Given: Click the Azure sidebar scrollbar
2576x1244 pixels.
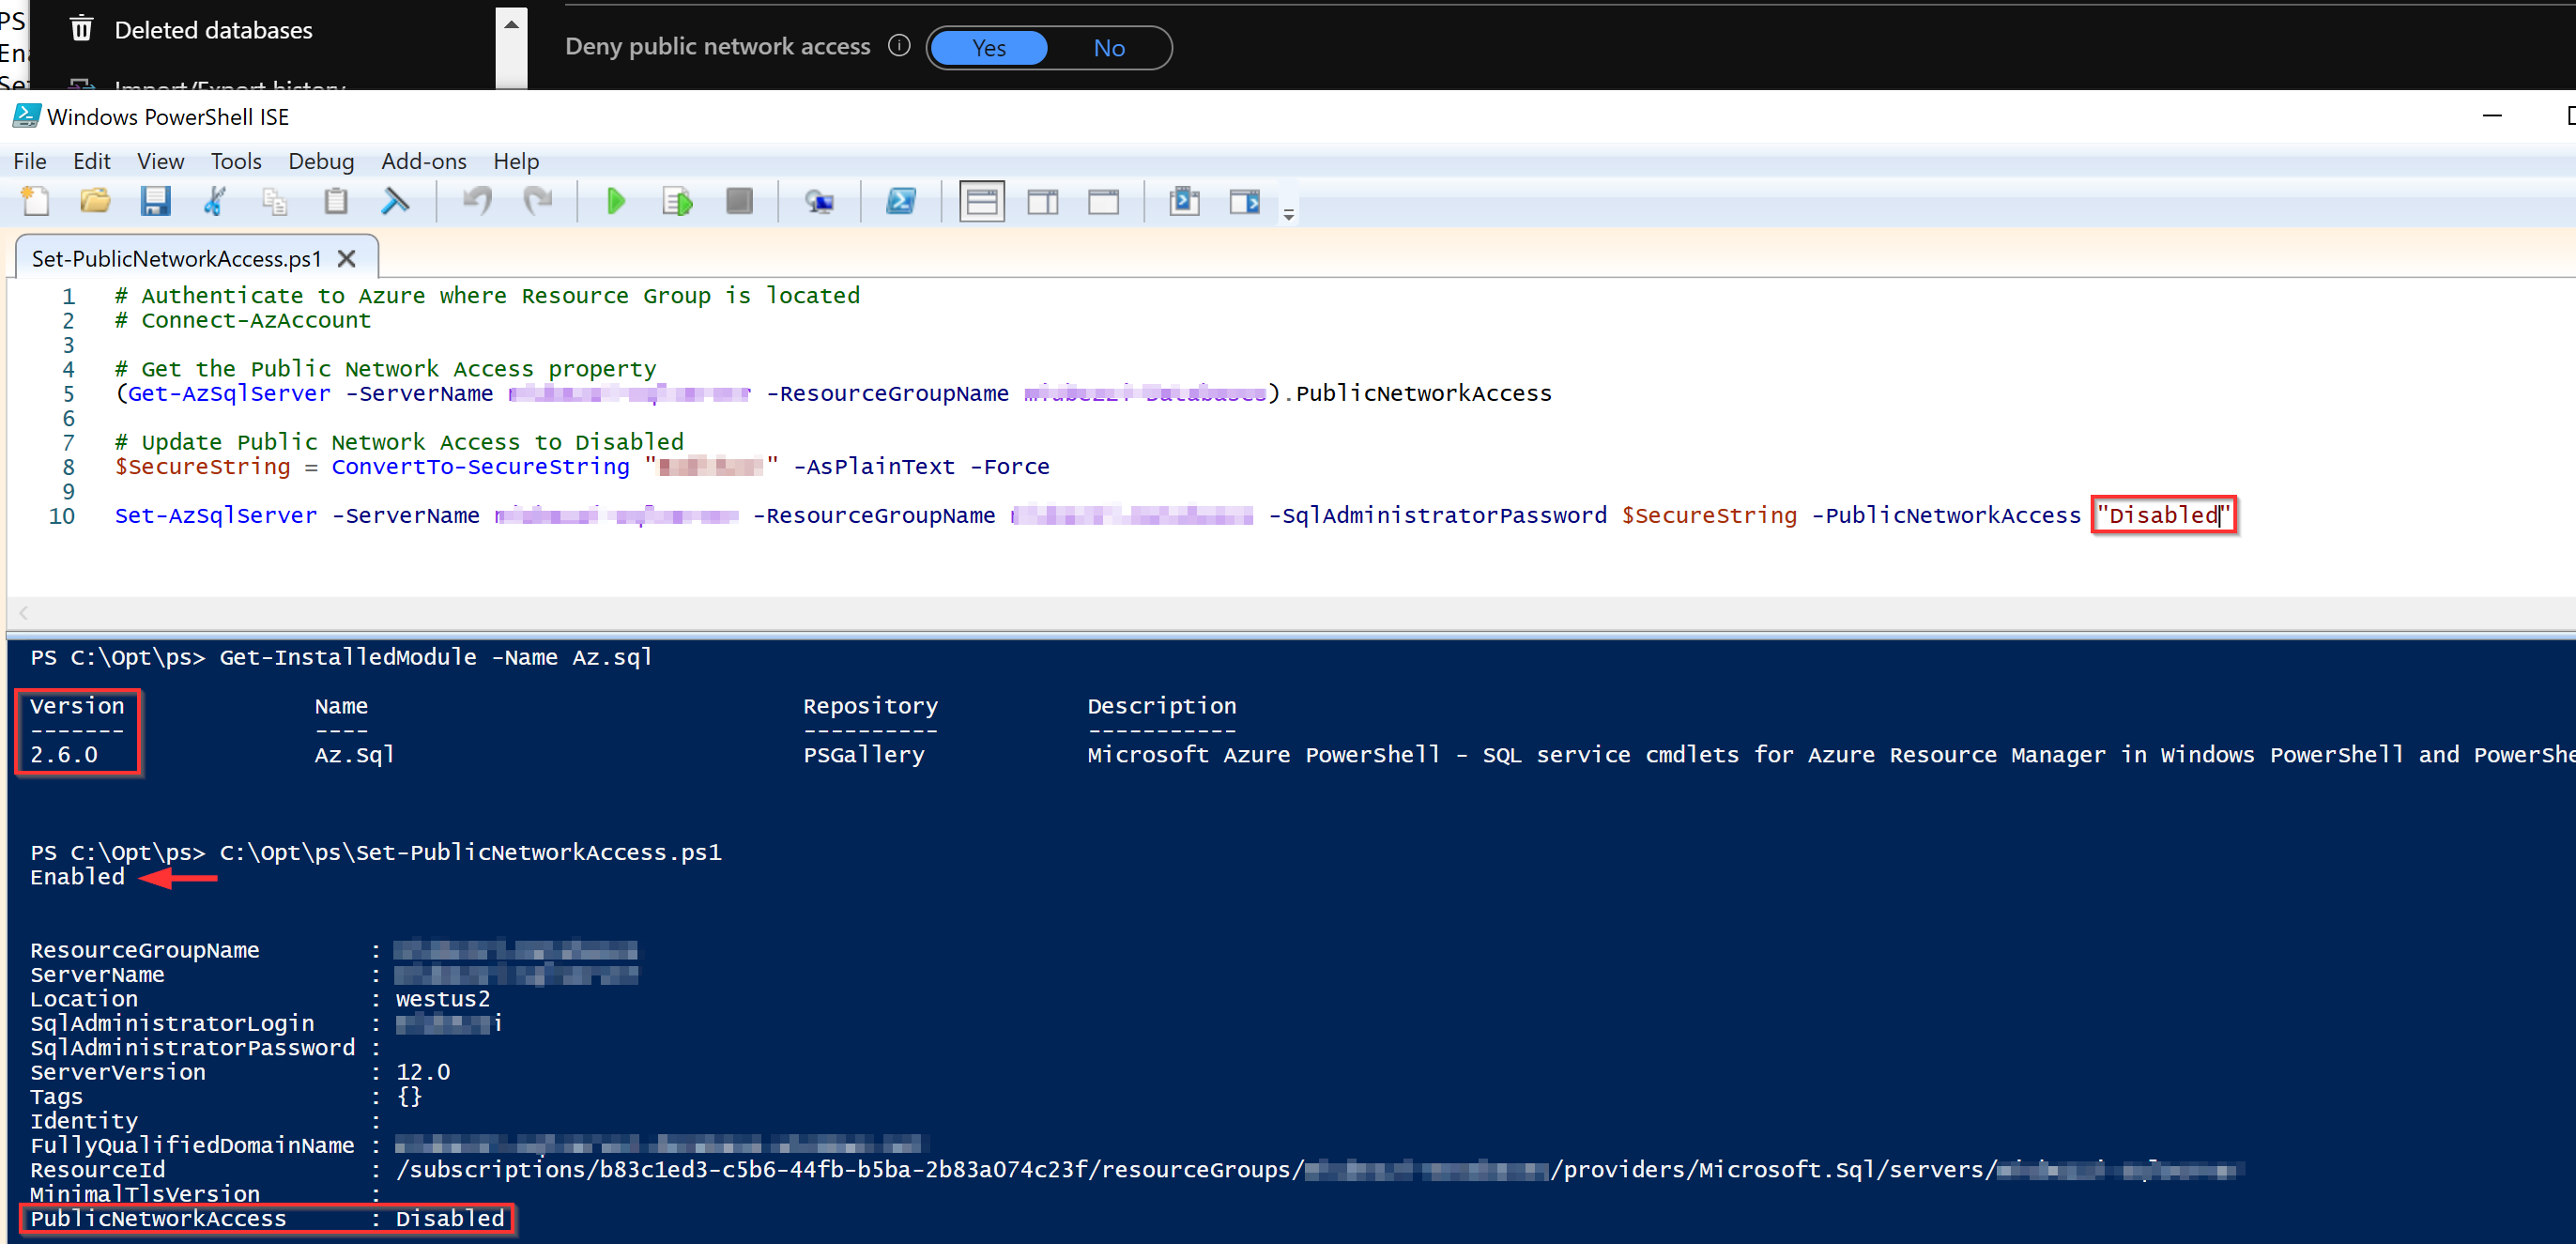Looking at the screenshot, I should point(510,47).
